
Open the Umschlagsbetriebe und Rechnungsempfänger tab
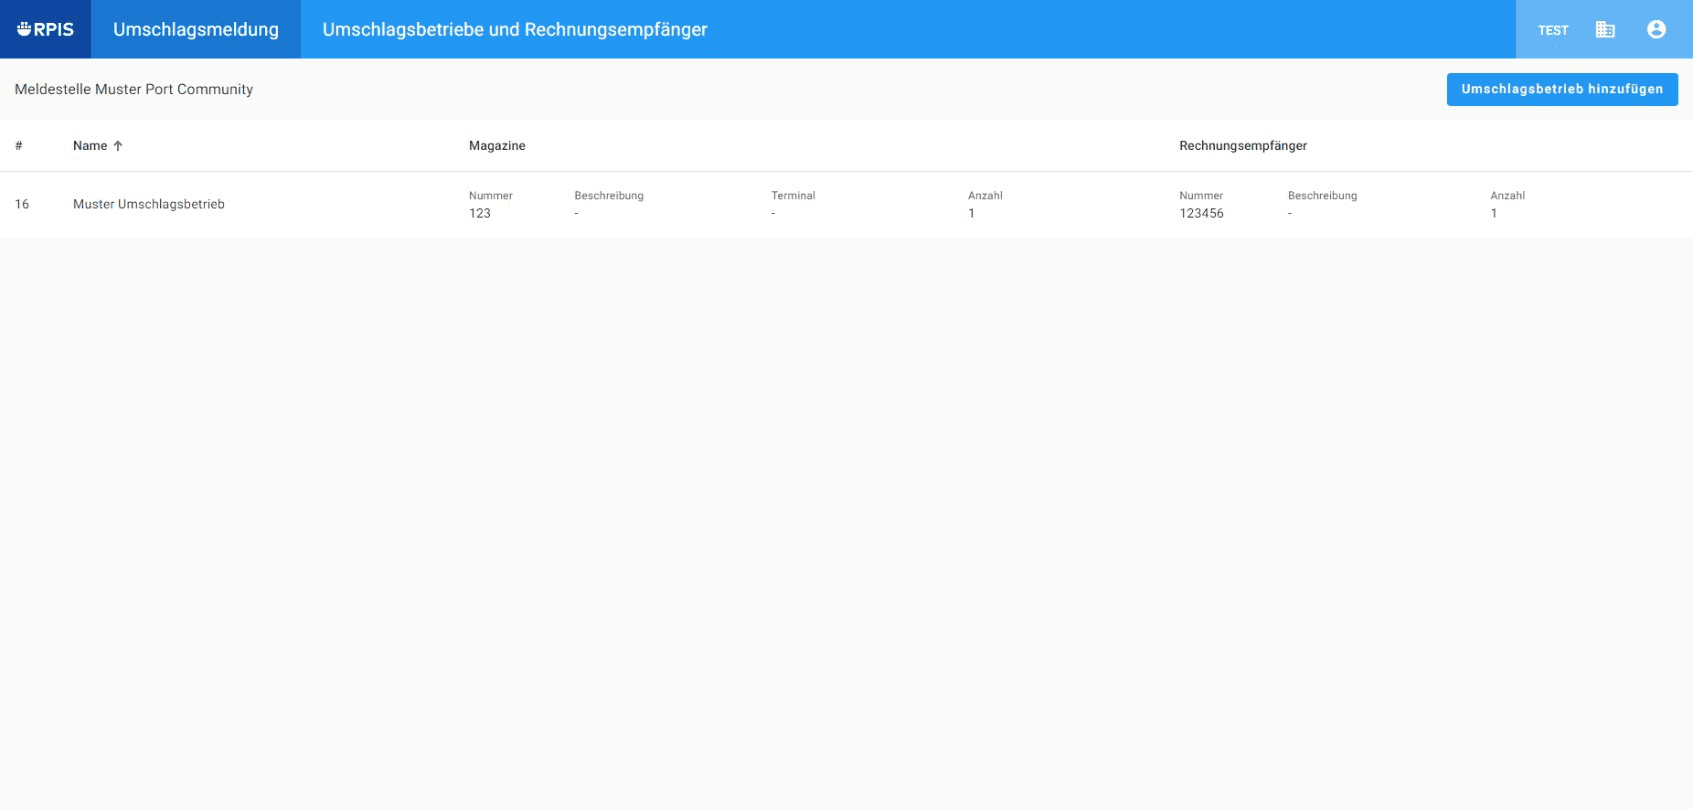515,30
